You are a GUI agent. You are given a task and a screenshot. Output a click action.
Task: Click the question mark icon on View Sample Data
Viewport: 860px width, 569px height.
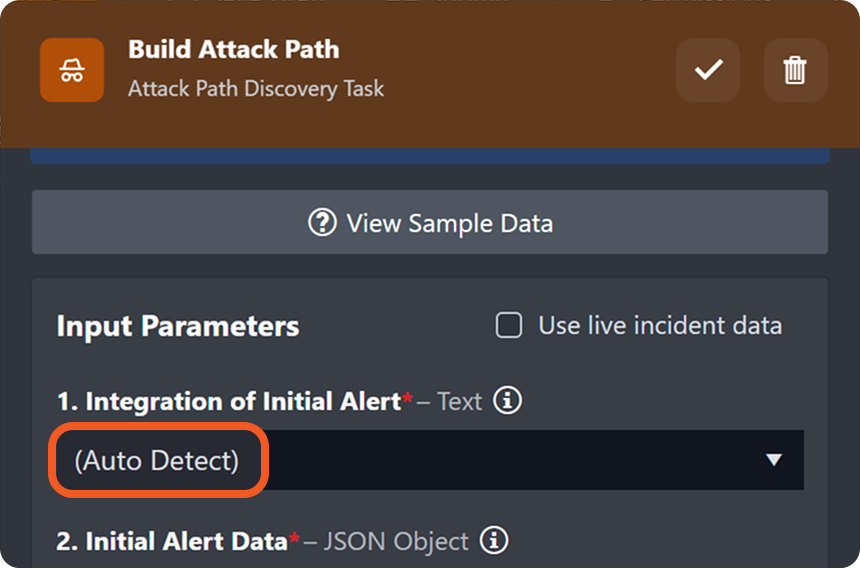tap(322, 222)
